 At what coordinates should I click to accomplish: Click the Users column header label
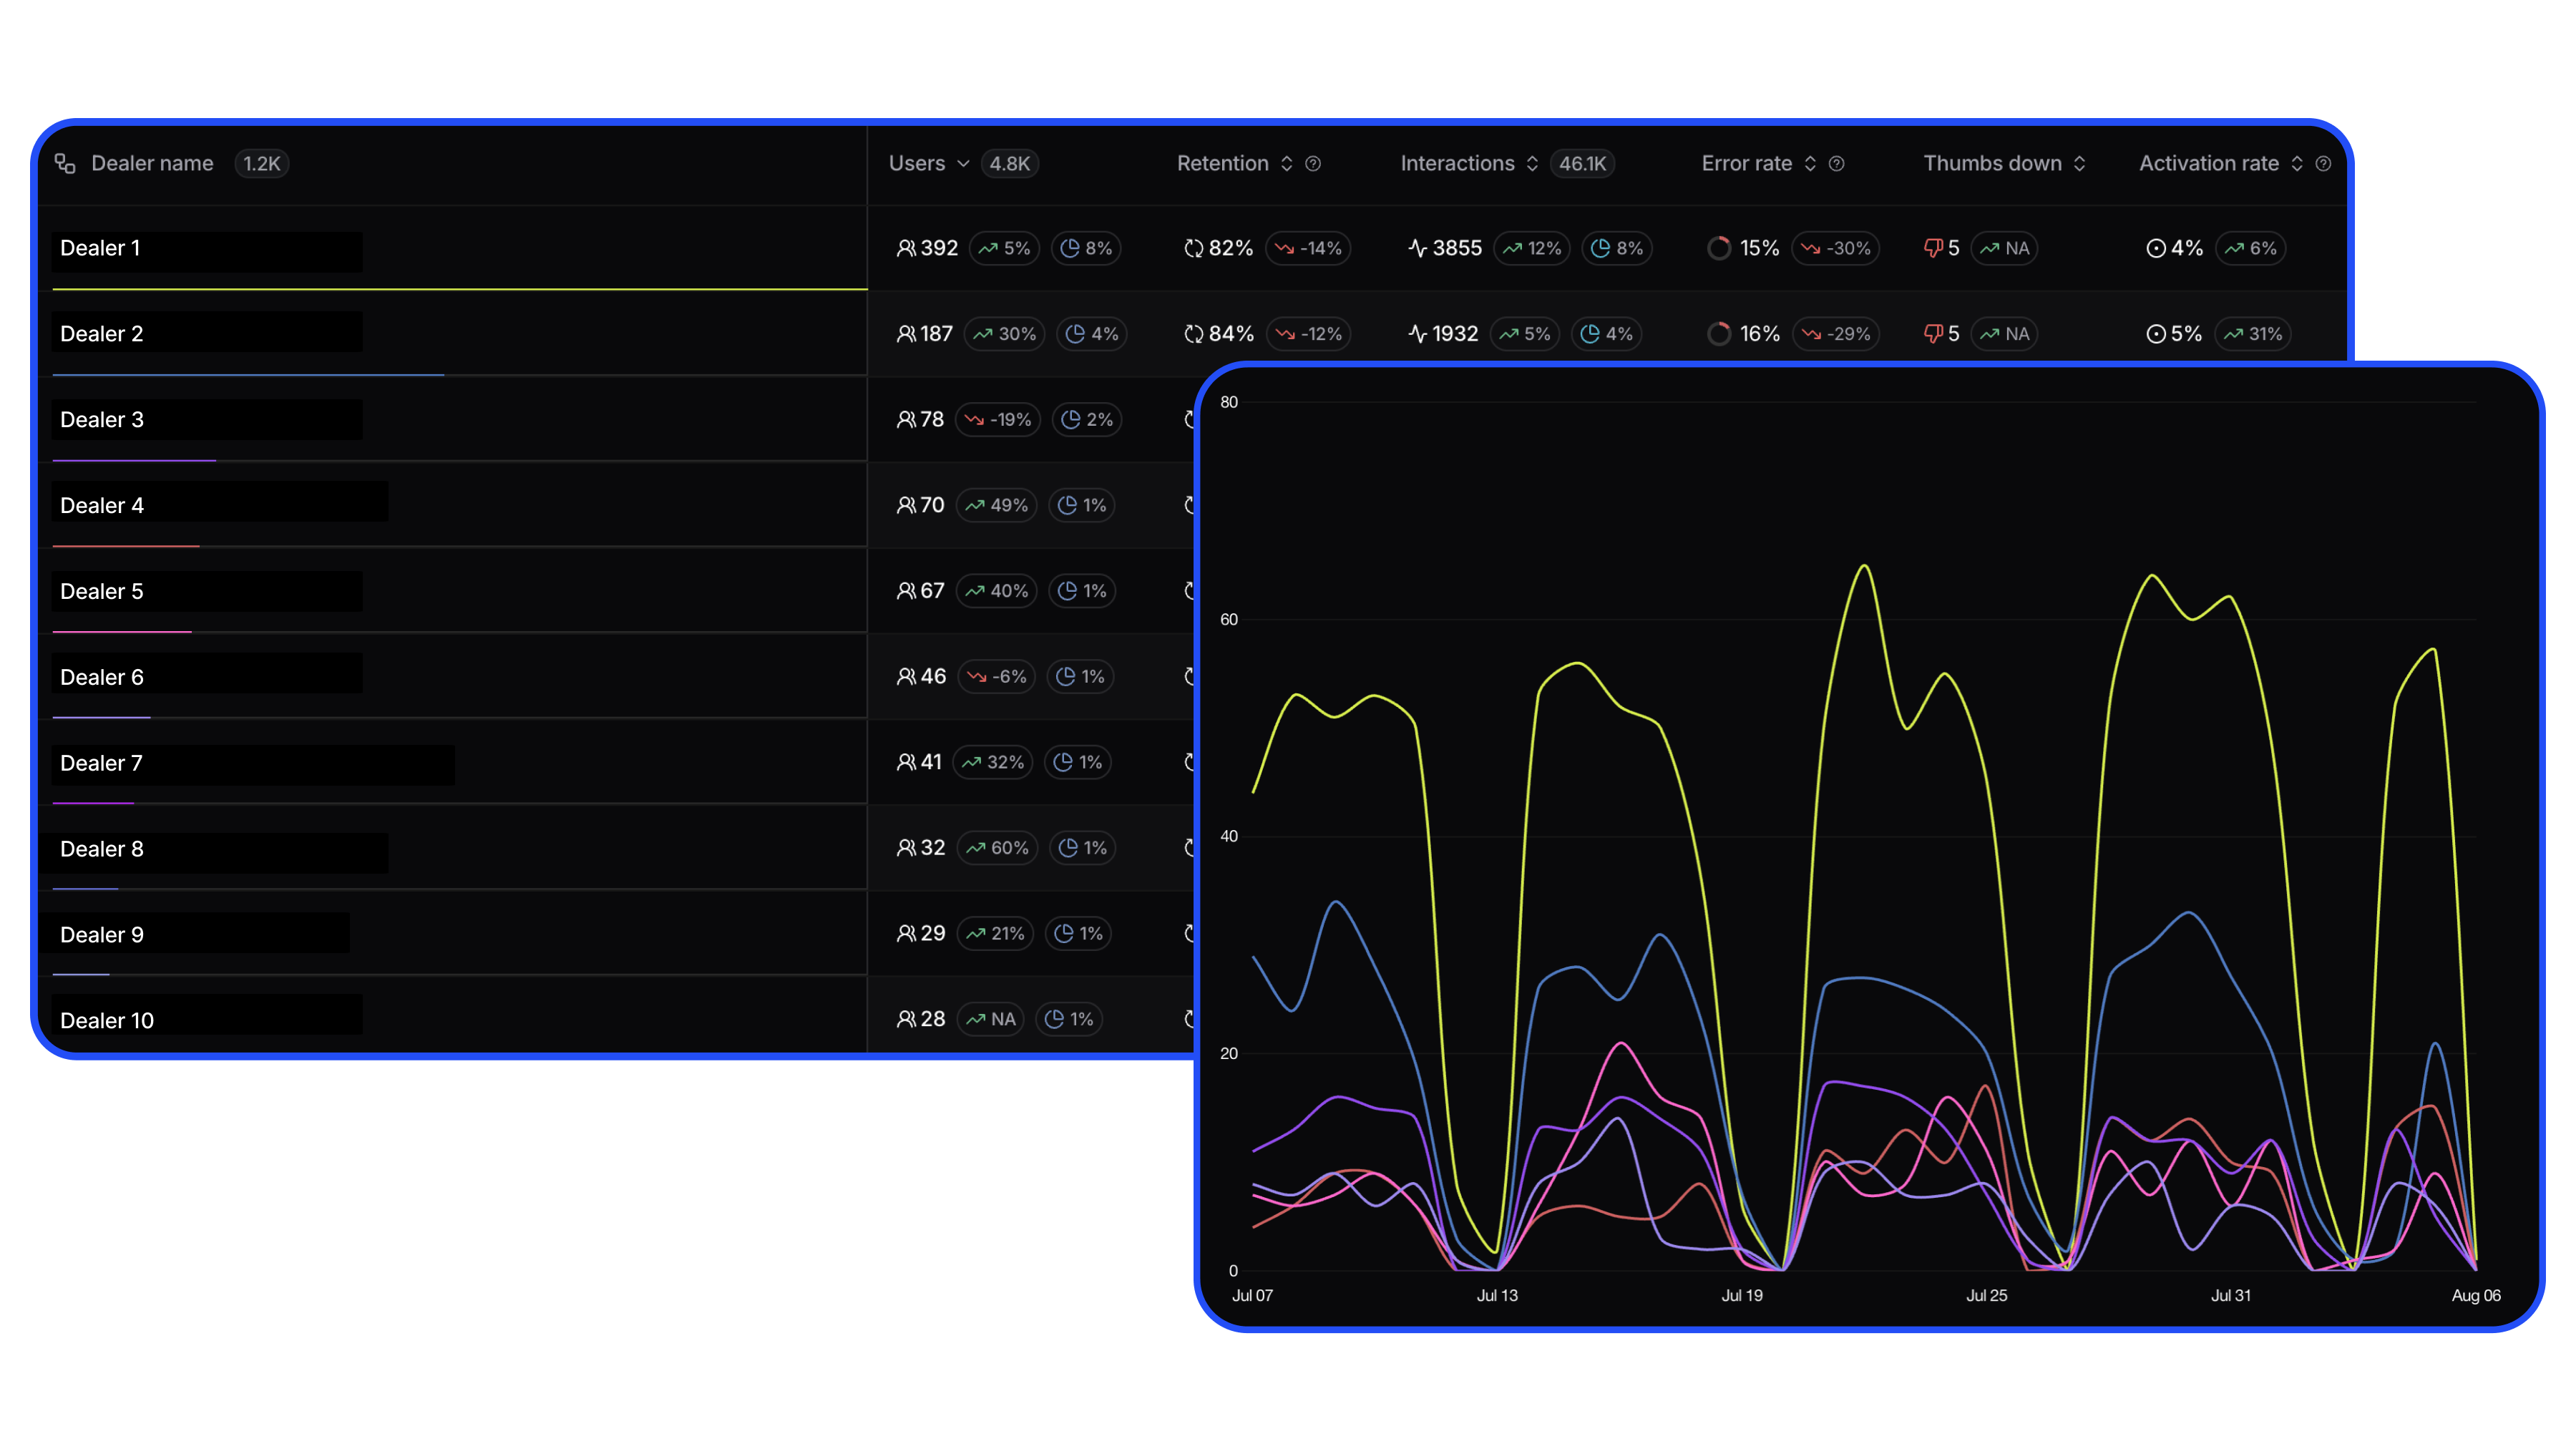pos(916,163)
